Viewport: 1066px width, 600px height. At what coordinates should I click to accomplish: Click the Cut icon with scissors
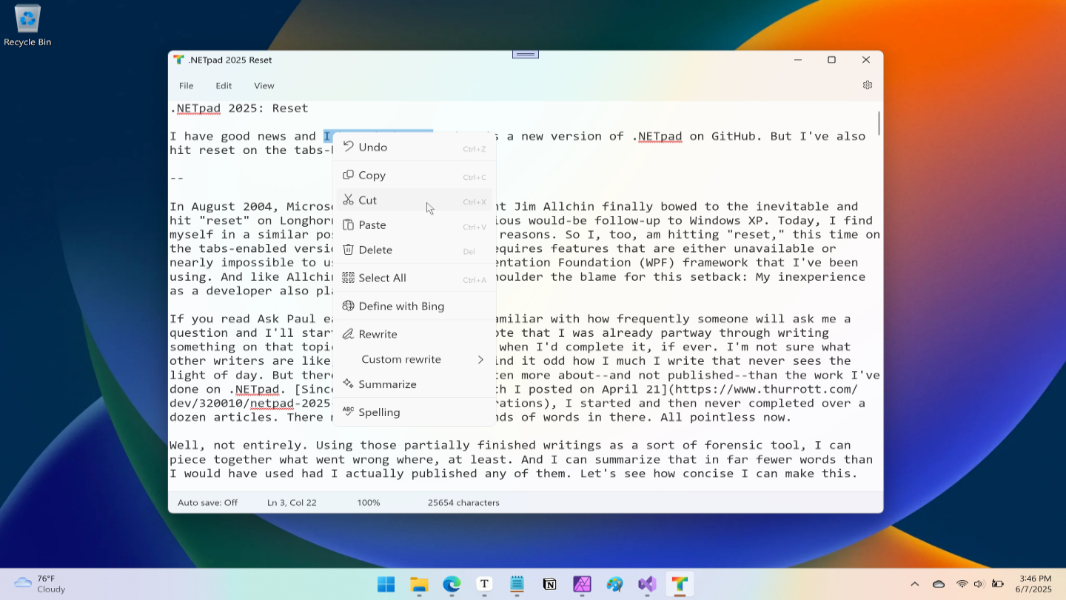click(x=348, y=200)
